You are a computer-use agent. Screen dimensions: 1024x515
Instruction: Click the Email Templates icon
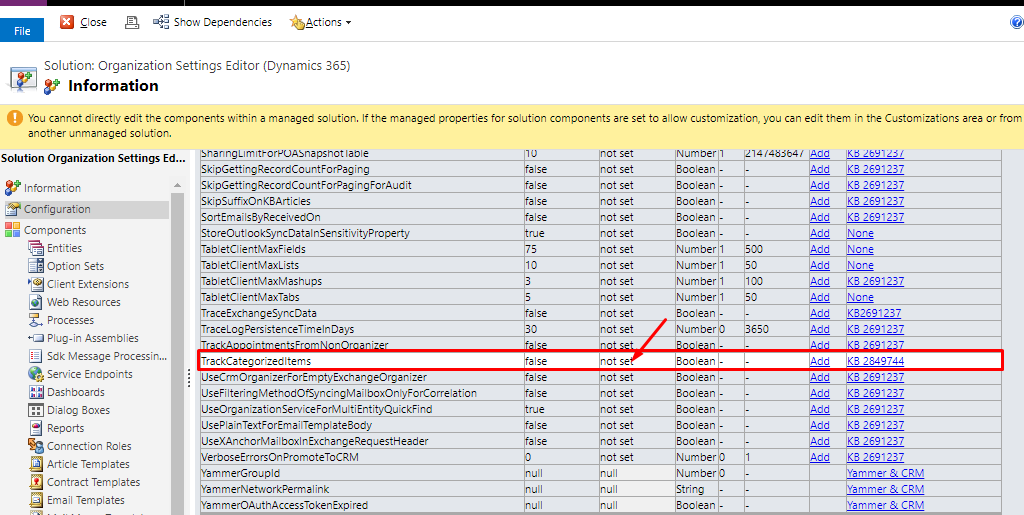point(36,500)
